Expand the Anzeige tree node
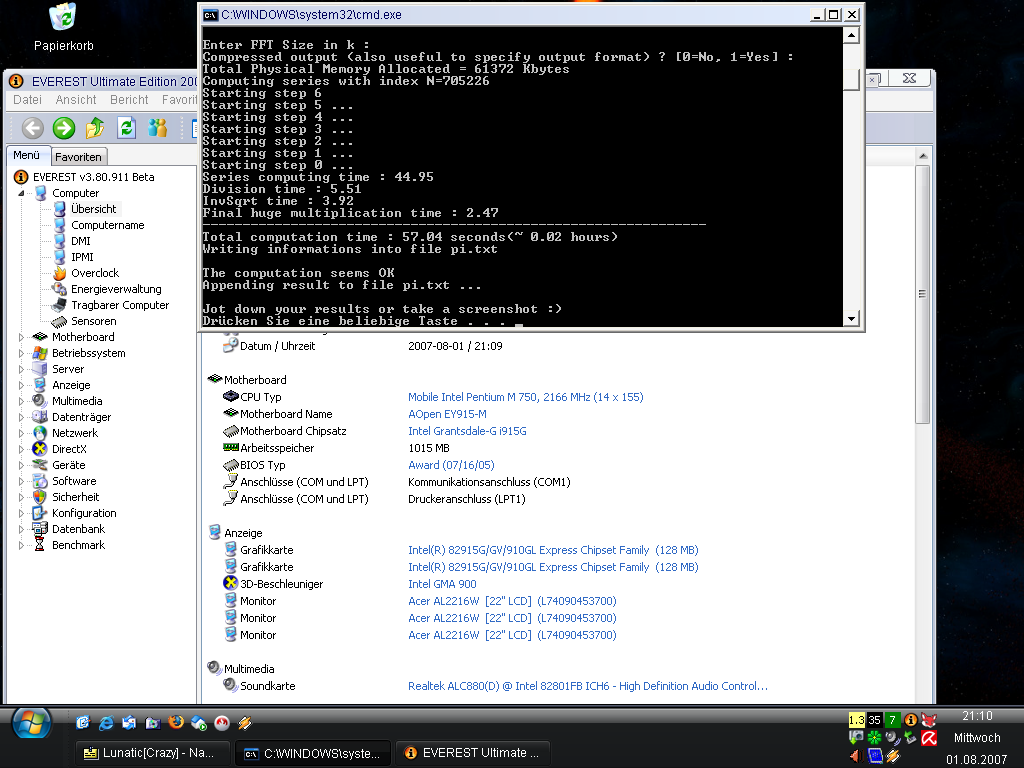Image resolution: width=1024 pixels, height=768 pixels. coord(21,385)
